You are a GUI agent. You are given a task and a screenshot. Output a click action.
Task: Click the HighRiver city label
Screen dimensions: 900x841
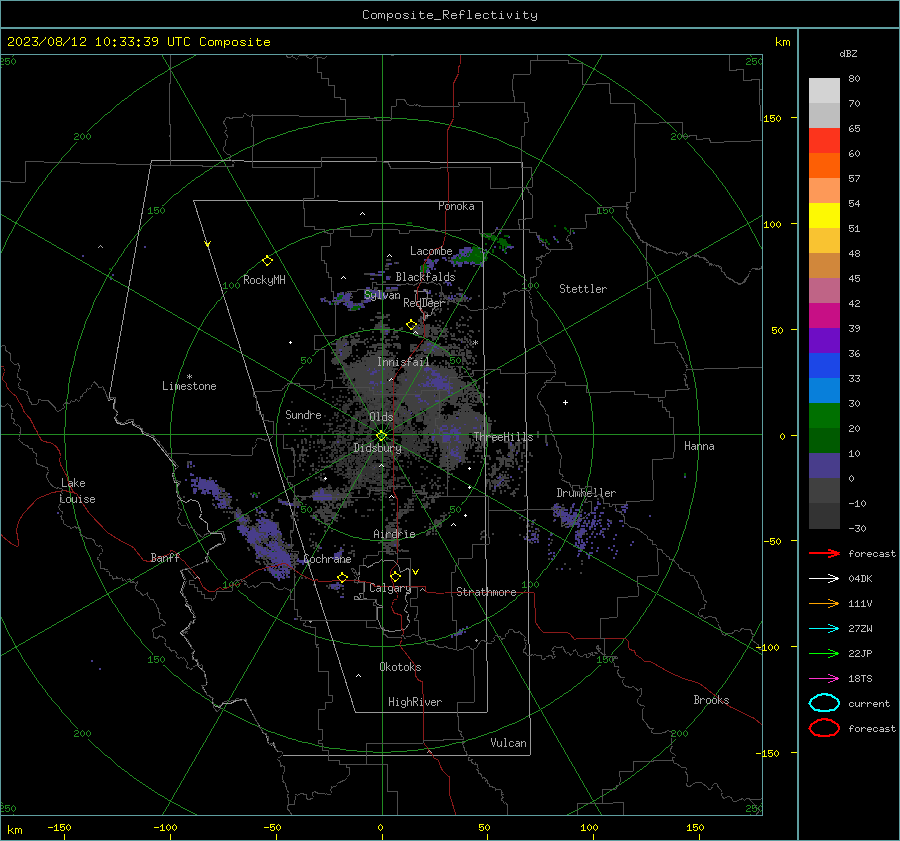coord(415,702)
